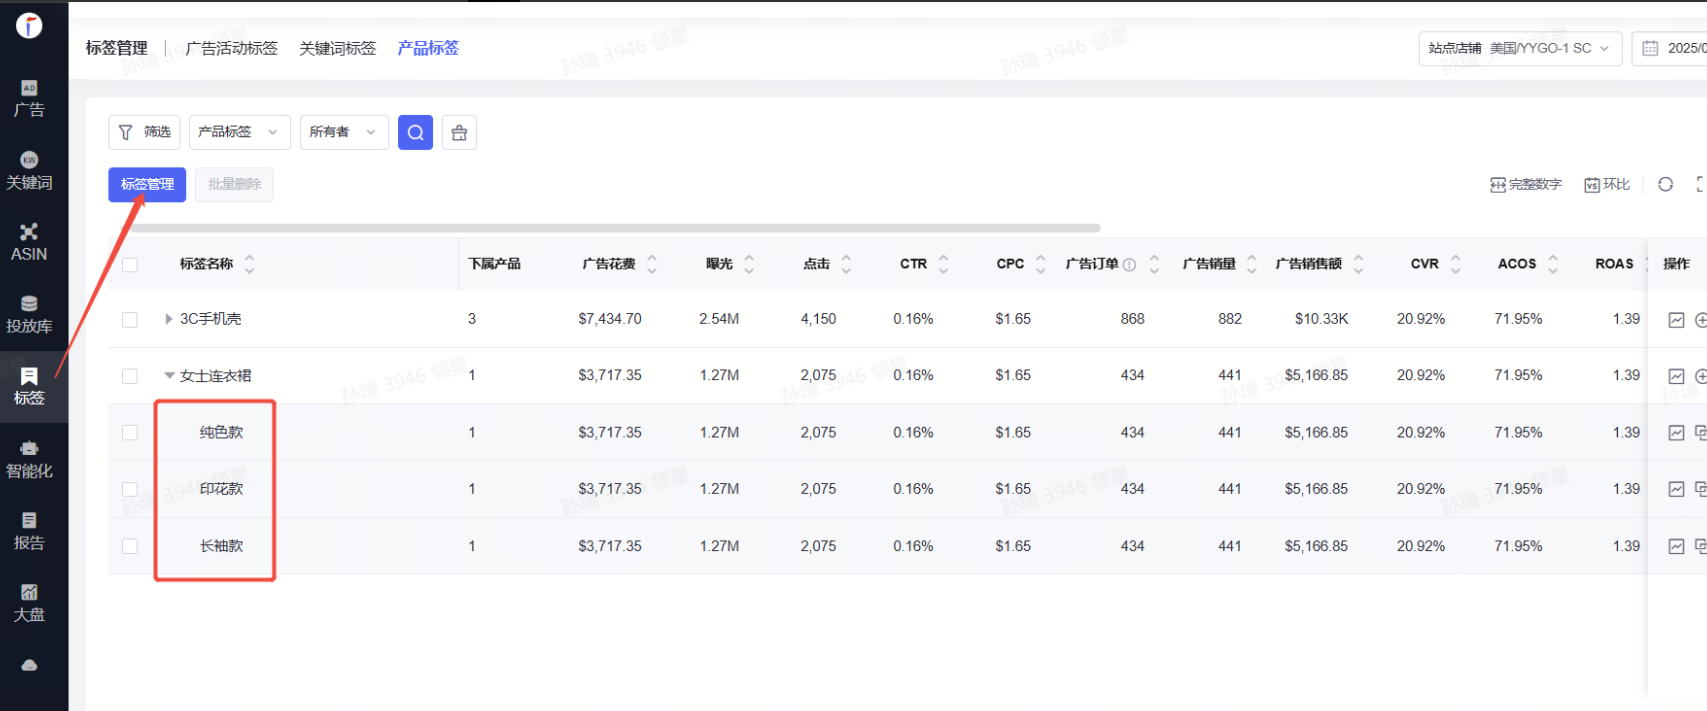Open the 站点店铺 store selector dropdown
The image size is (1707, 711).
pyautogui.click(x=1520, y=48)
